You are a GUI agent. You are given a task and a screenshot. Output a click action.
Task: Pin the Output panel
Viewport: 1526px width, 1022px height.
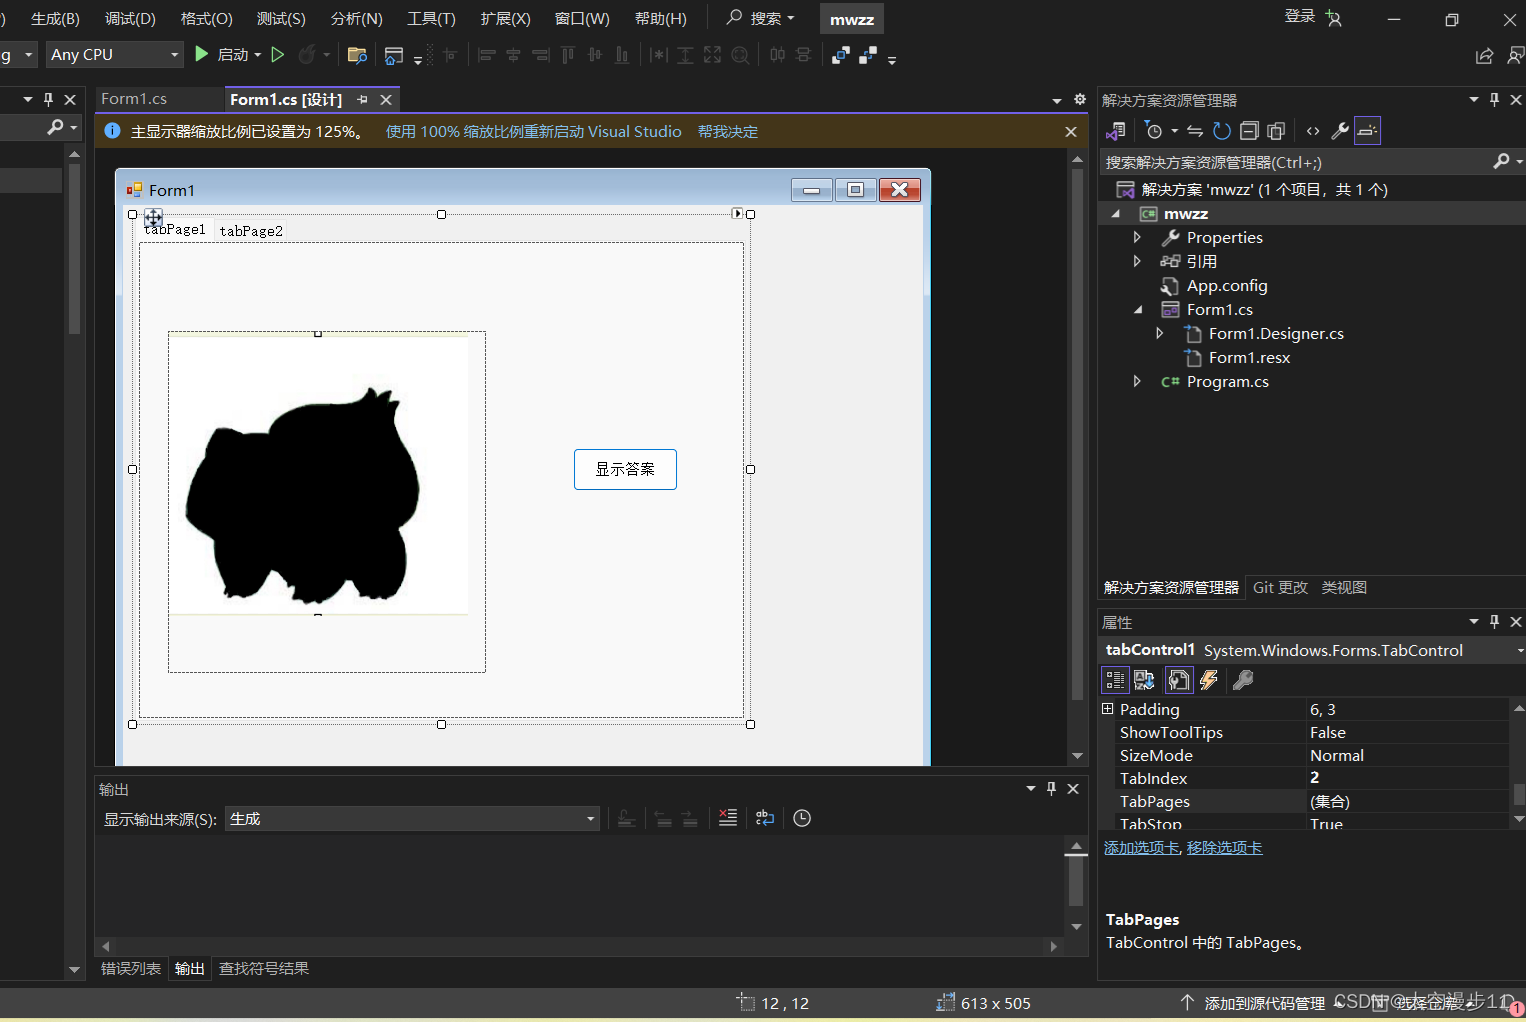pos(1051,788)
